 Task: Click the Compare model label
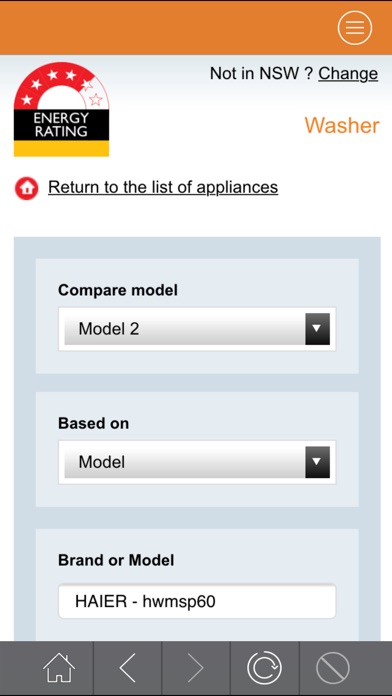click(x=118, y=290)
